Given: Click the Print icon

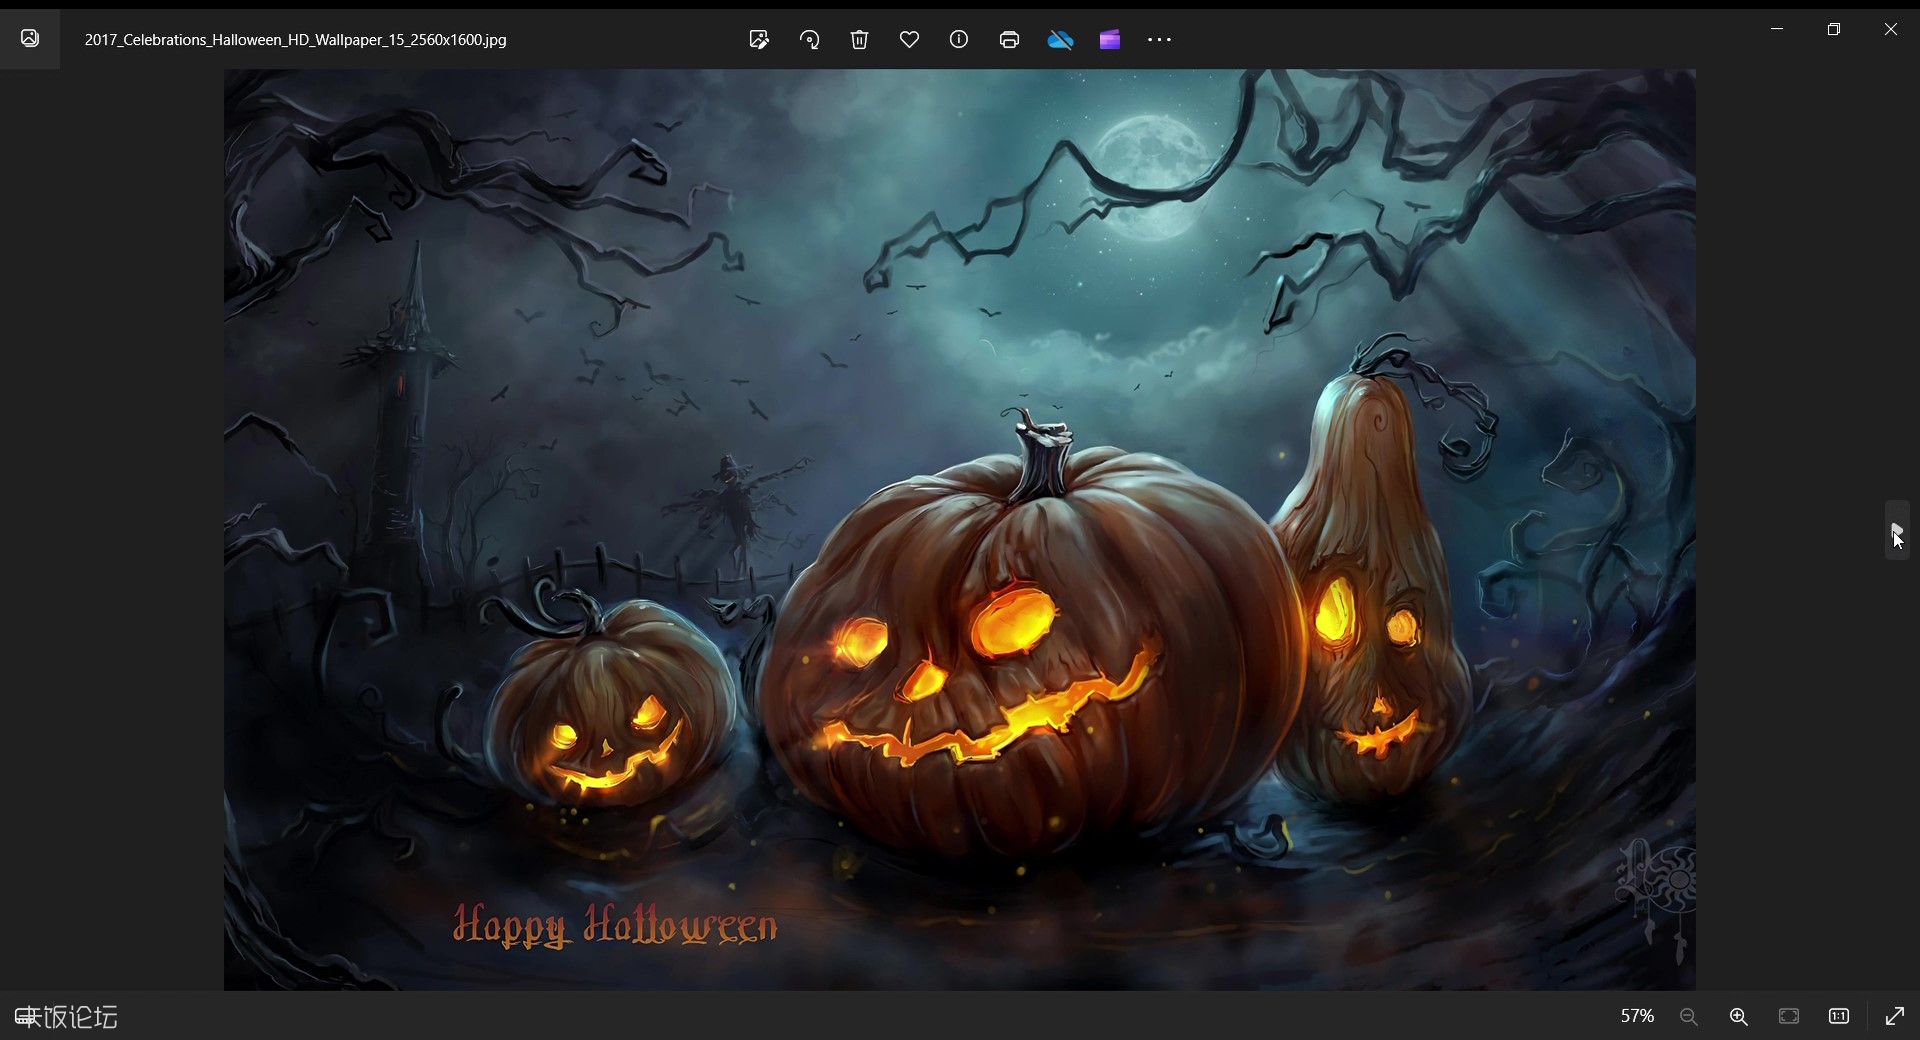Looking at the screenshot, I should coord(1009,40).
